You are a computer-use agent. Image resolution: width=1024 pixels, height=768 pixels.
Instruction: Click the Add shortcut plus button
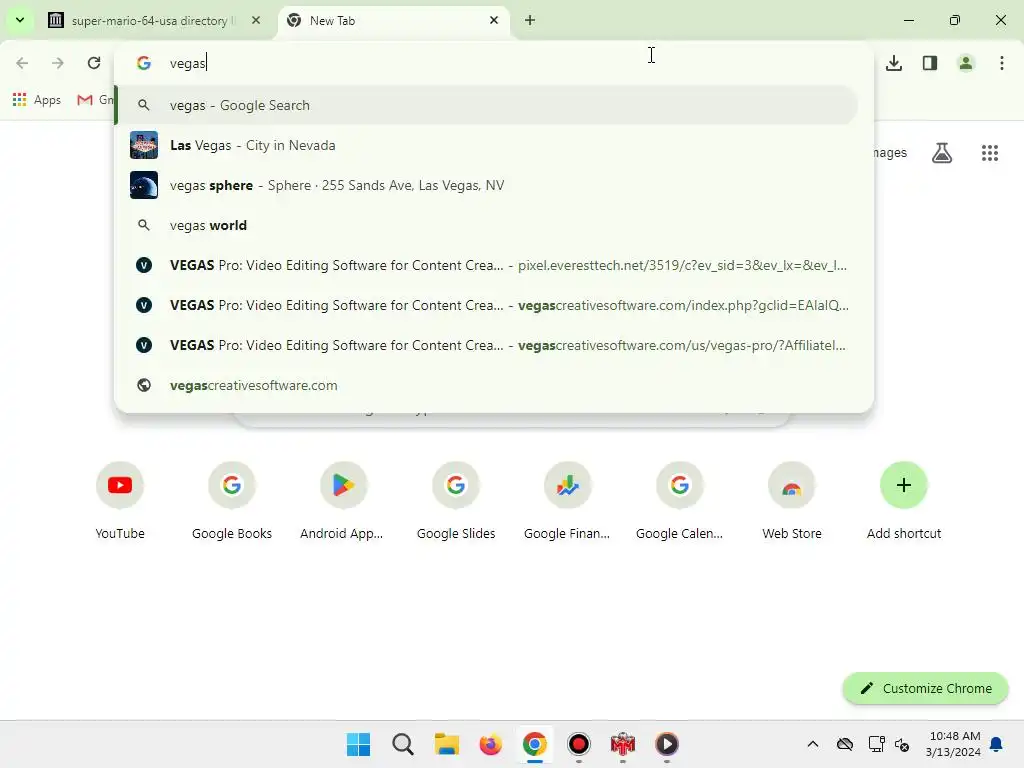(904, 485)
